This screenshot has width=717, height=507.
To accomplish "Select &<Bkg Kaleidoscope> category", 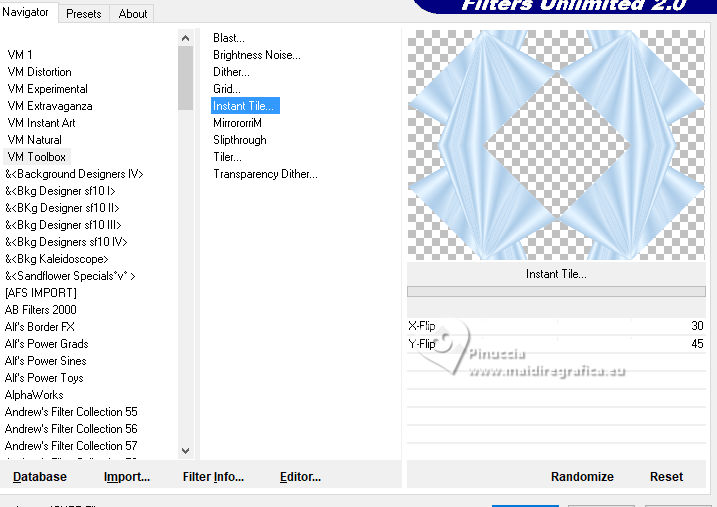I will pos(57,259).
